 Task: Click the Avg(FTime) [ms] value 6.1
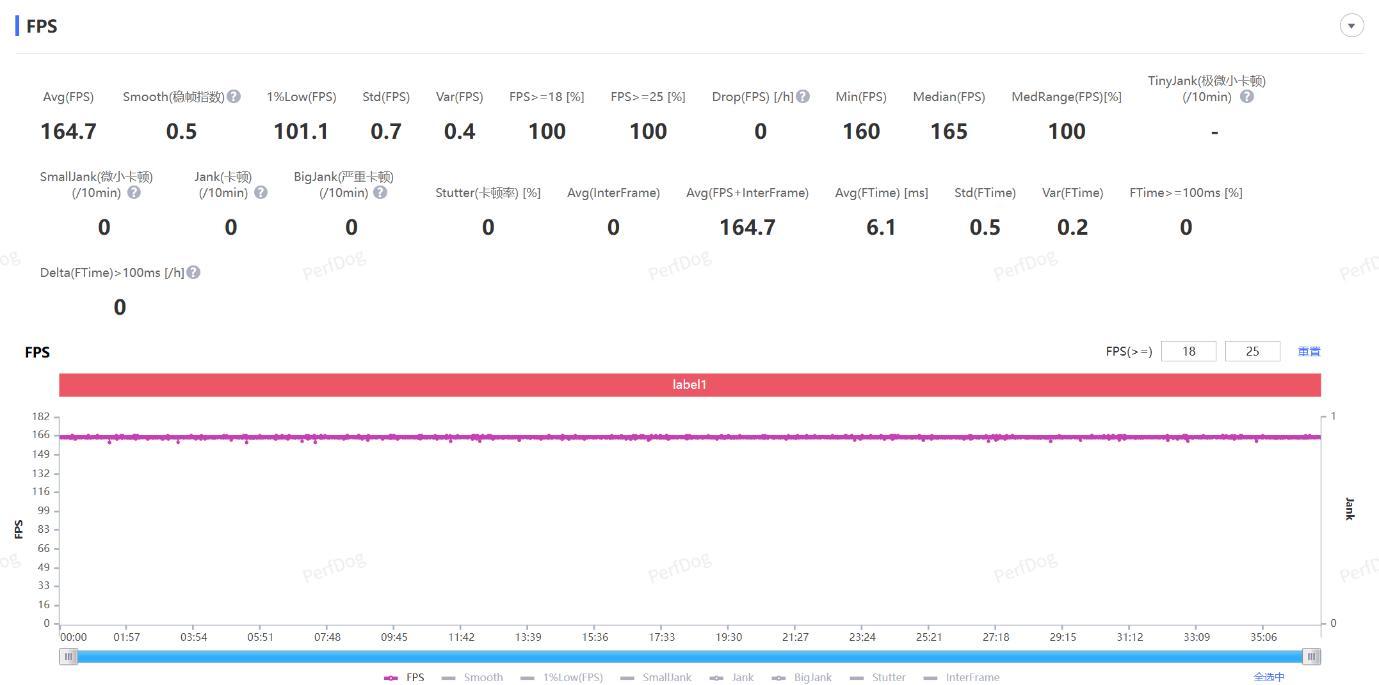(x=881, y=227)
